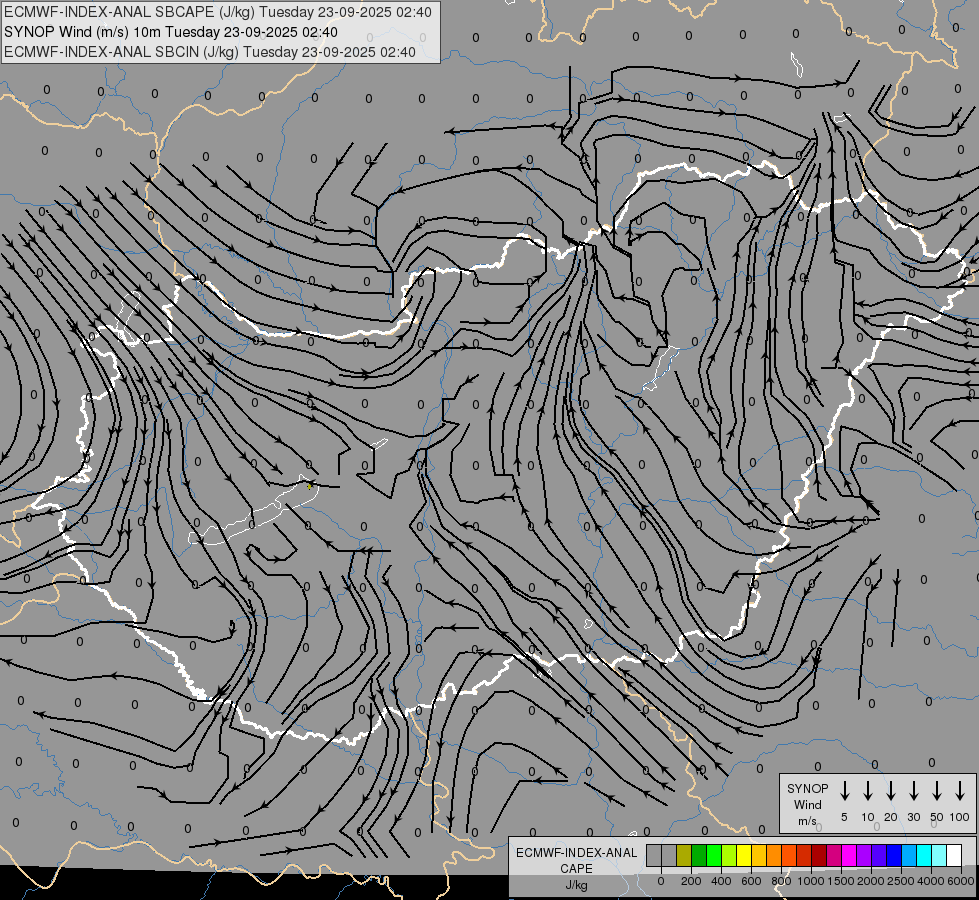Pick the pure yellow CAPE swatch

(x=744, y=856)
